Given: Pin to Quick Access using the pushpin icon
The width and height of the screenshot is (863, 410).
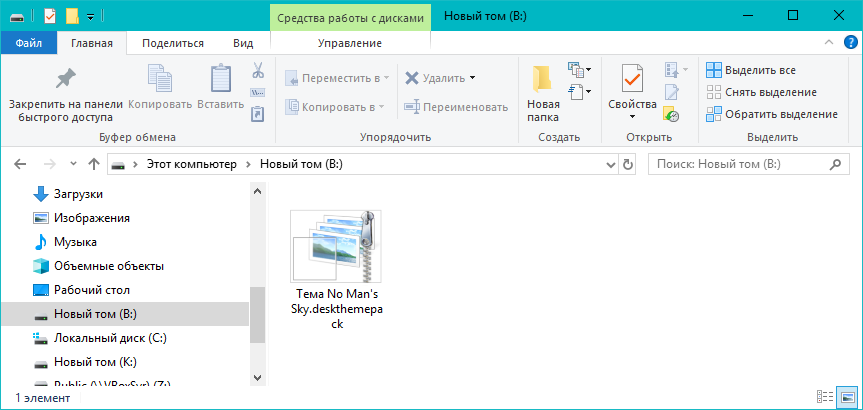Looking at the screenshot, I should point(65,80).
